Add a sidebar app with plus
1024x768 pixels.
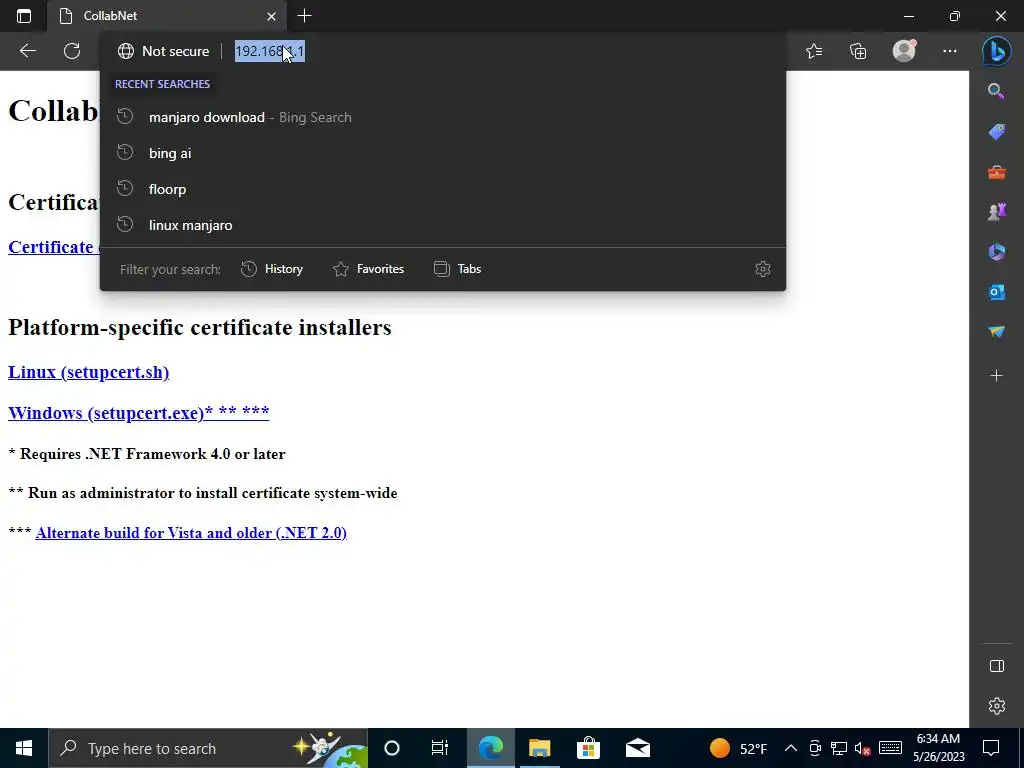(x=997, y=376)
